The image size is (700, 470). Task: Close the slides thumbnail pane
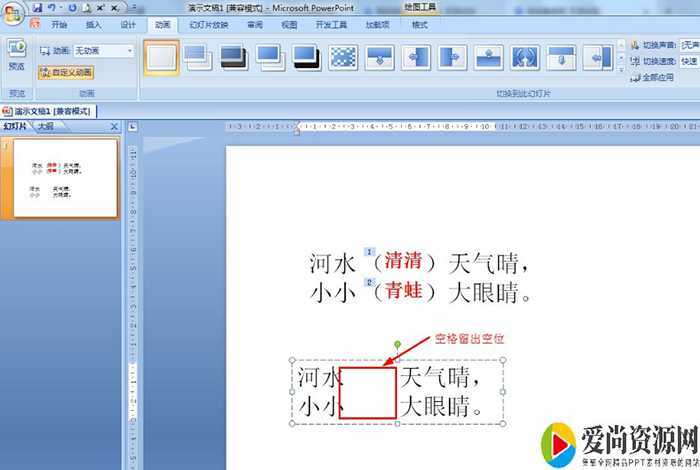tap(114, 127)
